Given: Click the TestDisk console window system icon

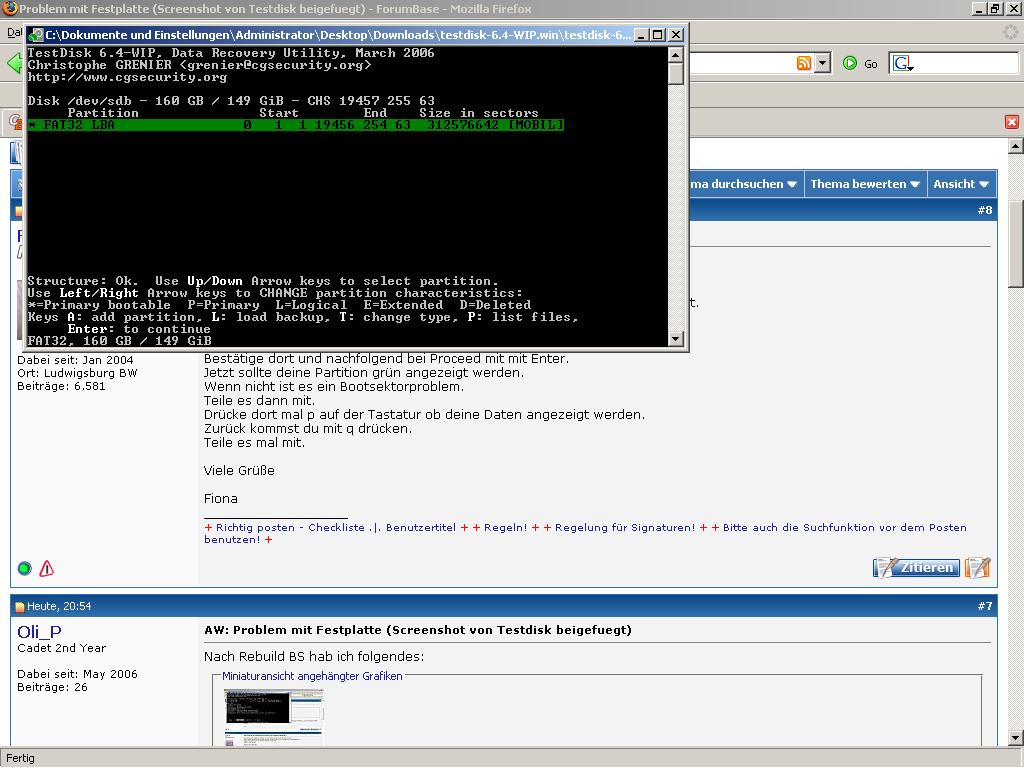Looking at the screenshot, I should click(36, 35).
